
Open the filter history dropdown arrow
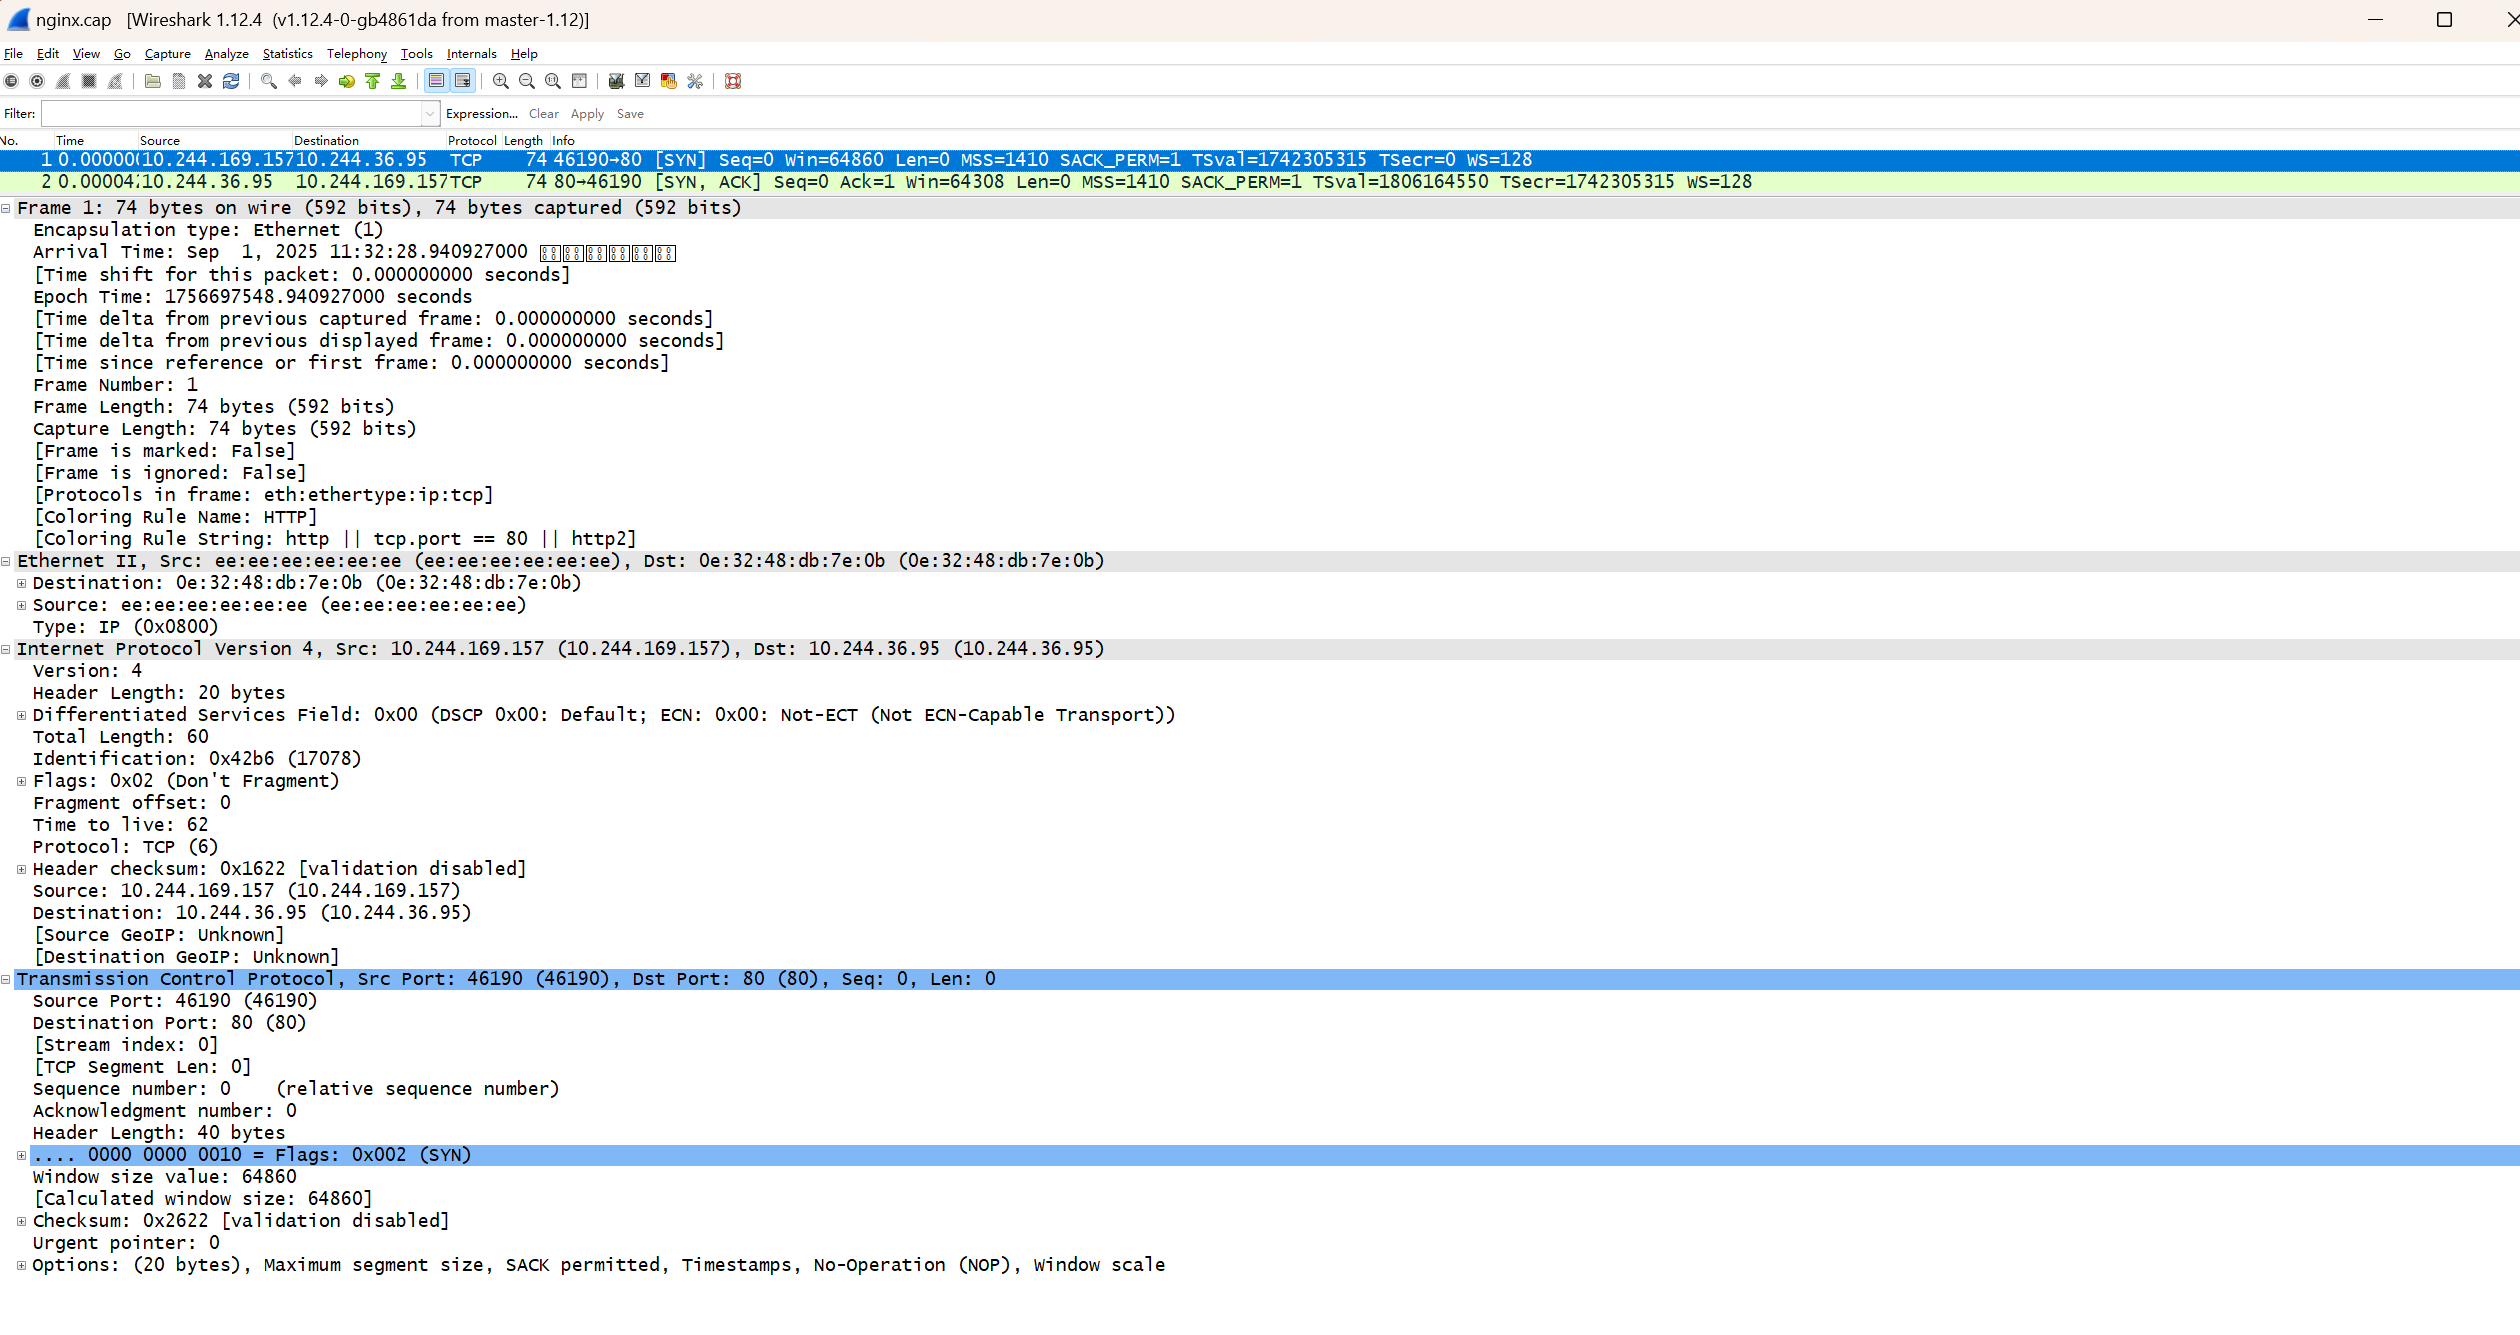pyautogui.click(x=430, y=114)
